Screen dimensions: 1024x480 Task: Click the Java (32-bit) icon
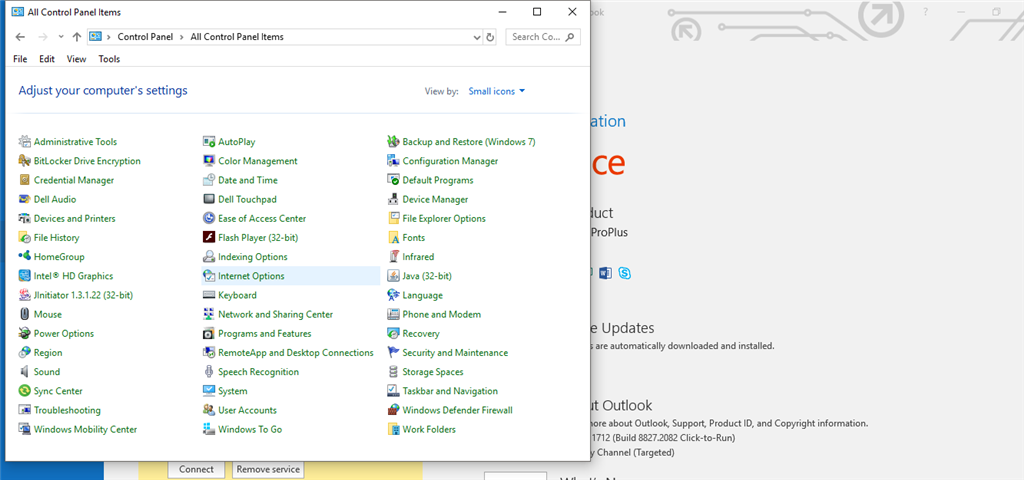point(393,276)
